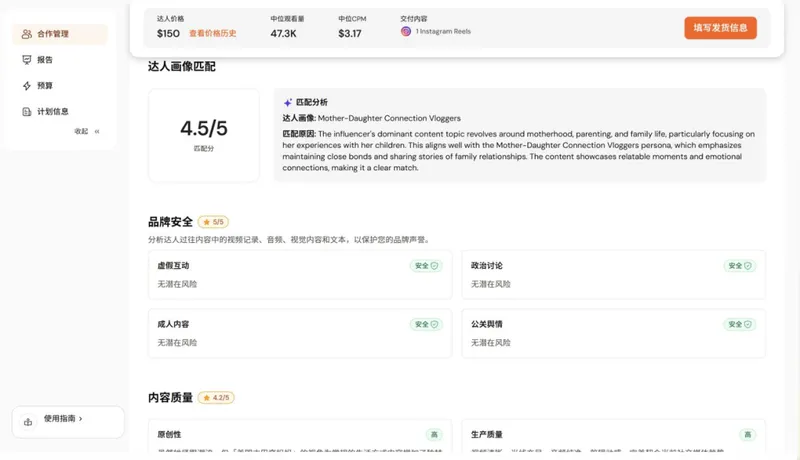Open 合作管理 people icon in sidebar

click(x=27, y=34)
